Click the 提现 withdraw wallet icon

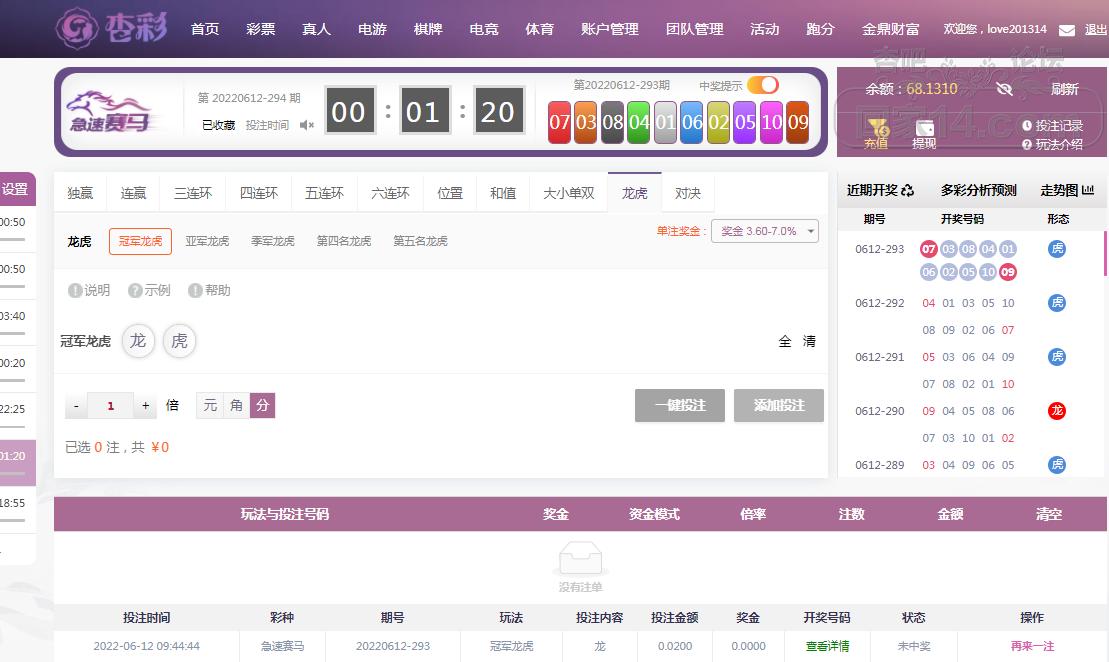pos(924,129)
